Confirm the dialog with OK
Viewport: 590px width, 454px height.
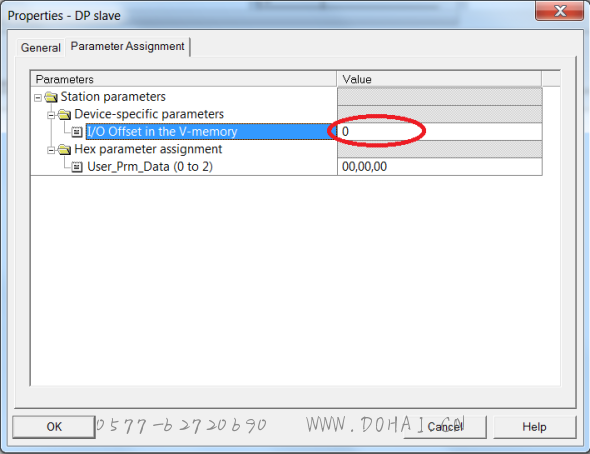53,427
